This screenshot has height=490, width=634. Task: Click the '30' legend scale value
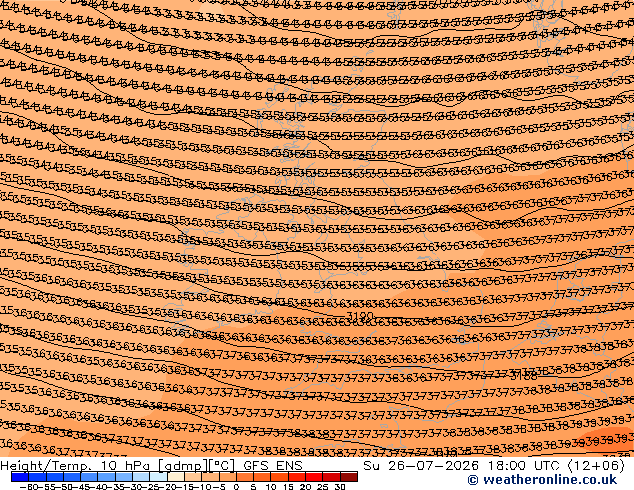coord(340,486)
